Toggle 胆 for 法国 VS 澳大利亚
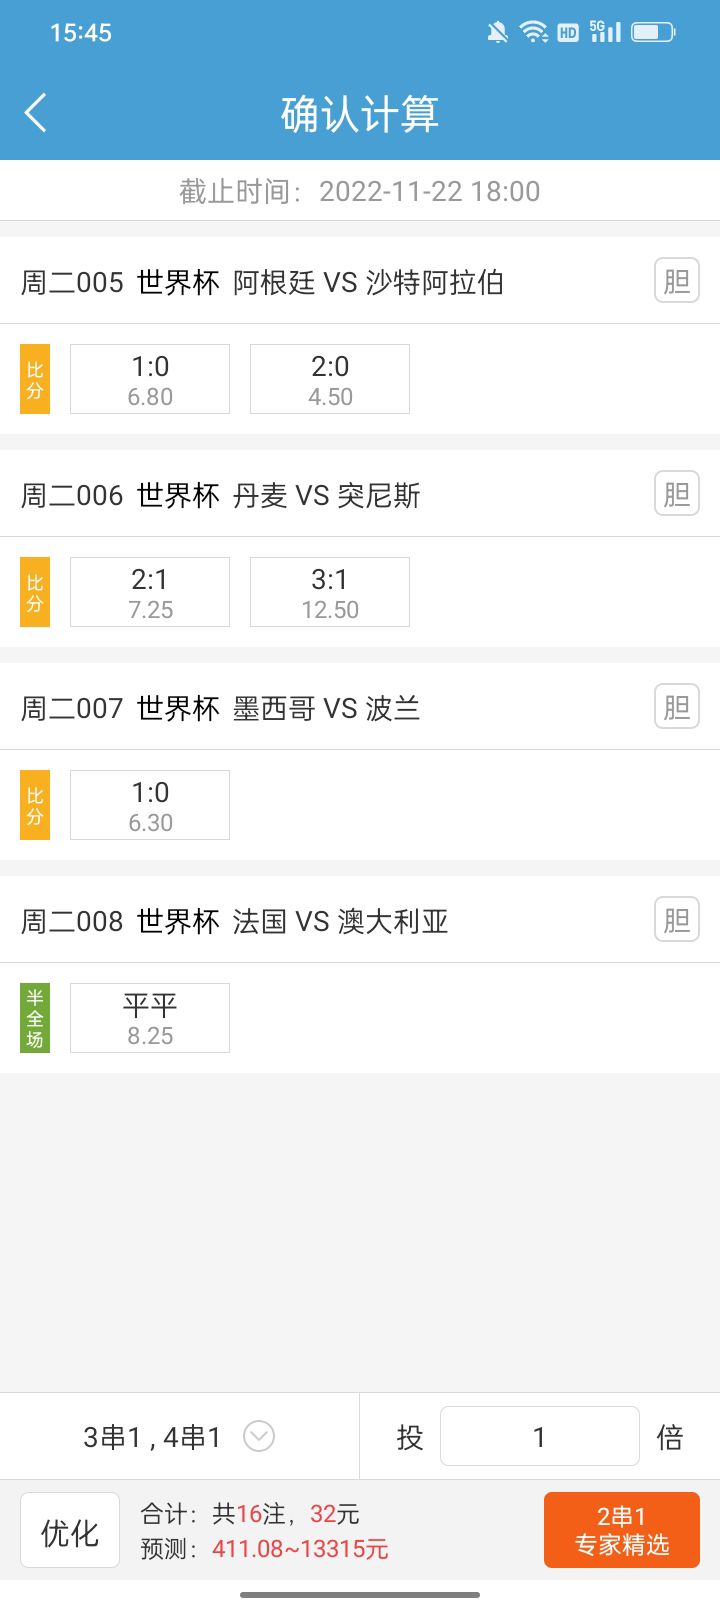 [x=677, y=920]
